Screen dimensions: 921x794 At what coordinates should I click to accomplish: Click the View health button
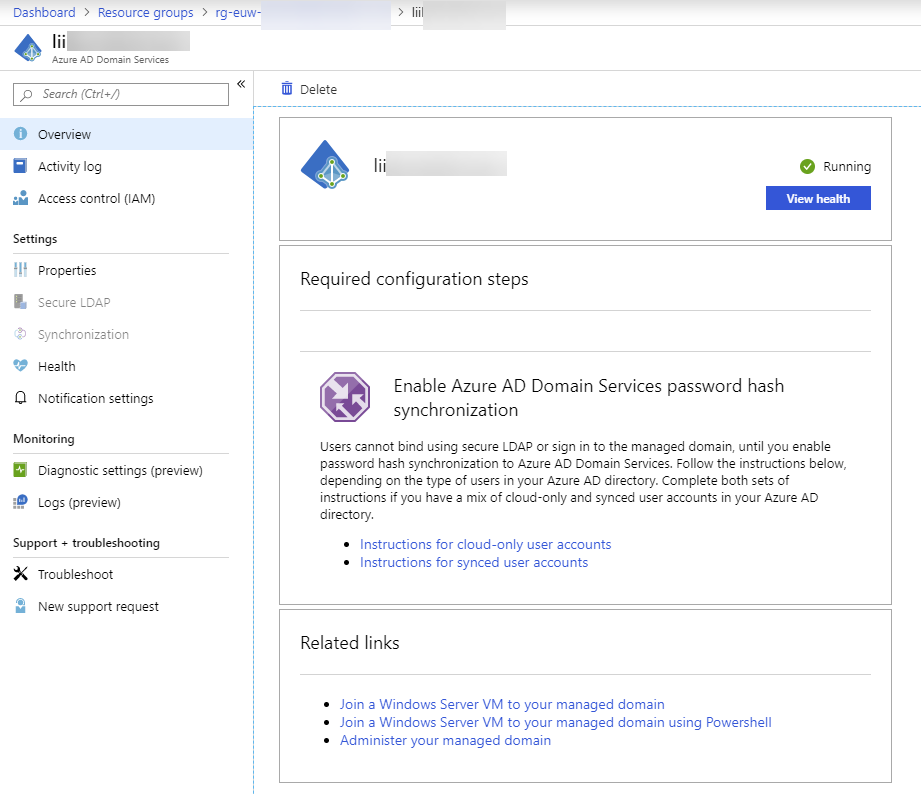click(818, 198)
